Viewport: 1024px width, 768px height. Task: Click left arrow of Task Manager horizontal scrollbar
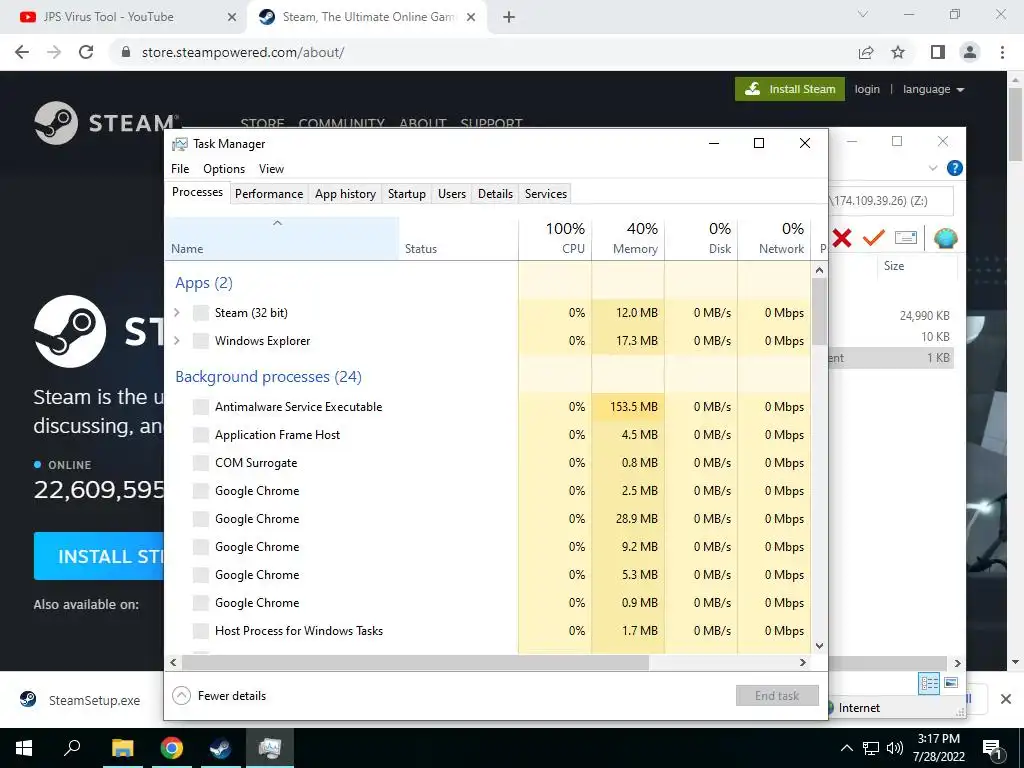click(173, 662)
